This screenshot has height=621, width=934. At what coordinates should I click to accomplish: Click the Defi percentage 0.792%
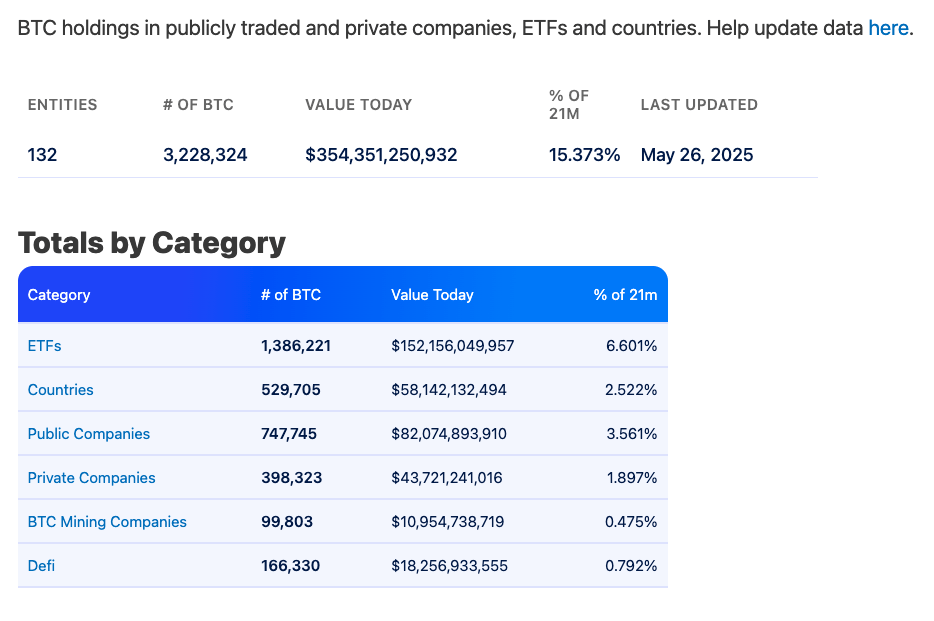click(x=631, y=566)
